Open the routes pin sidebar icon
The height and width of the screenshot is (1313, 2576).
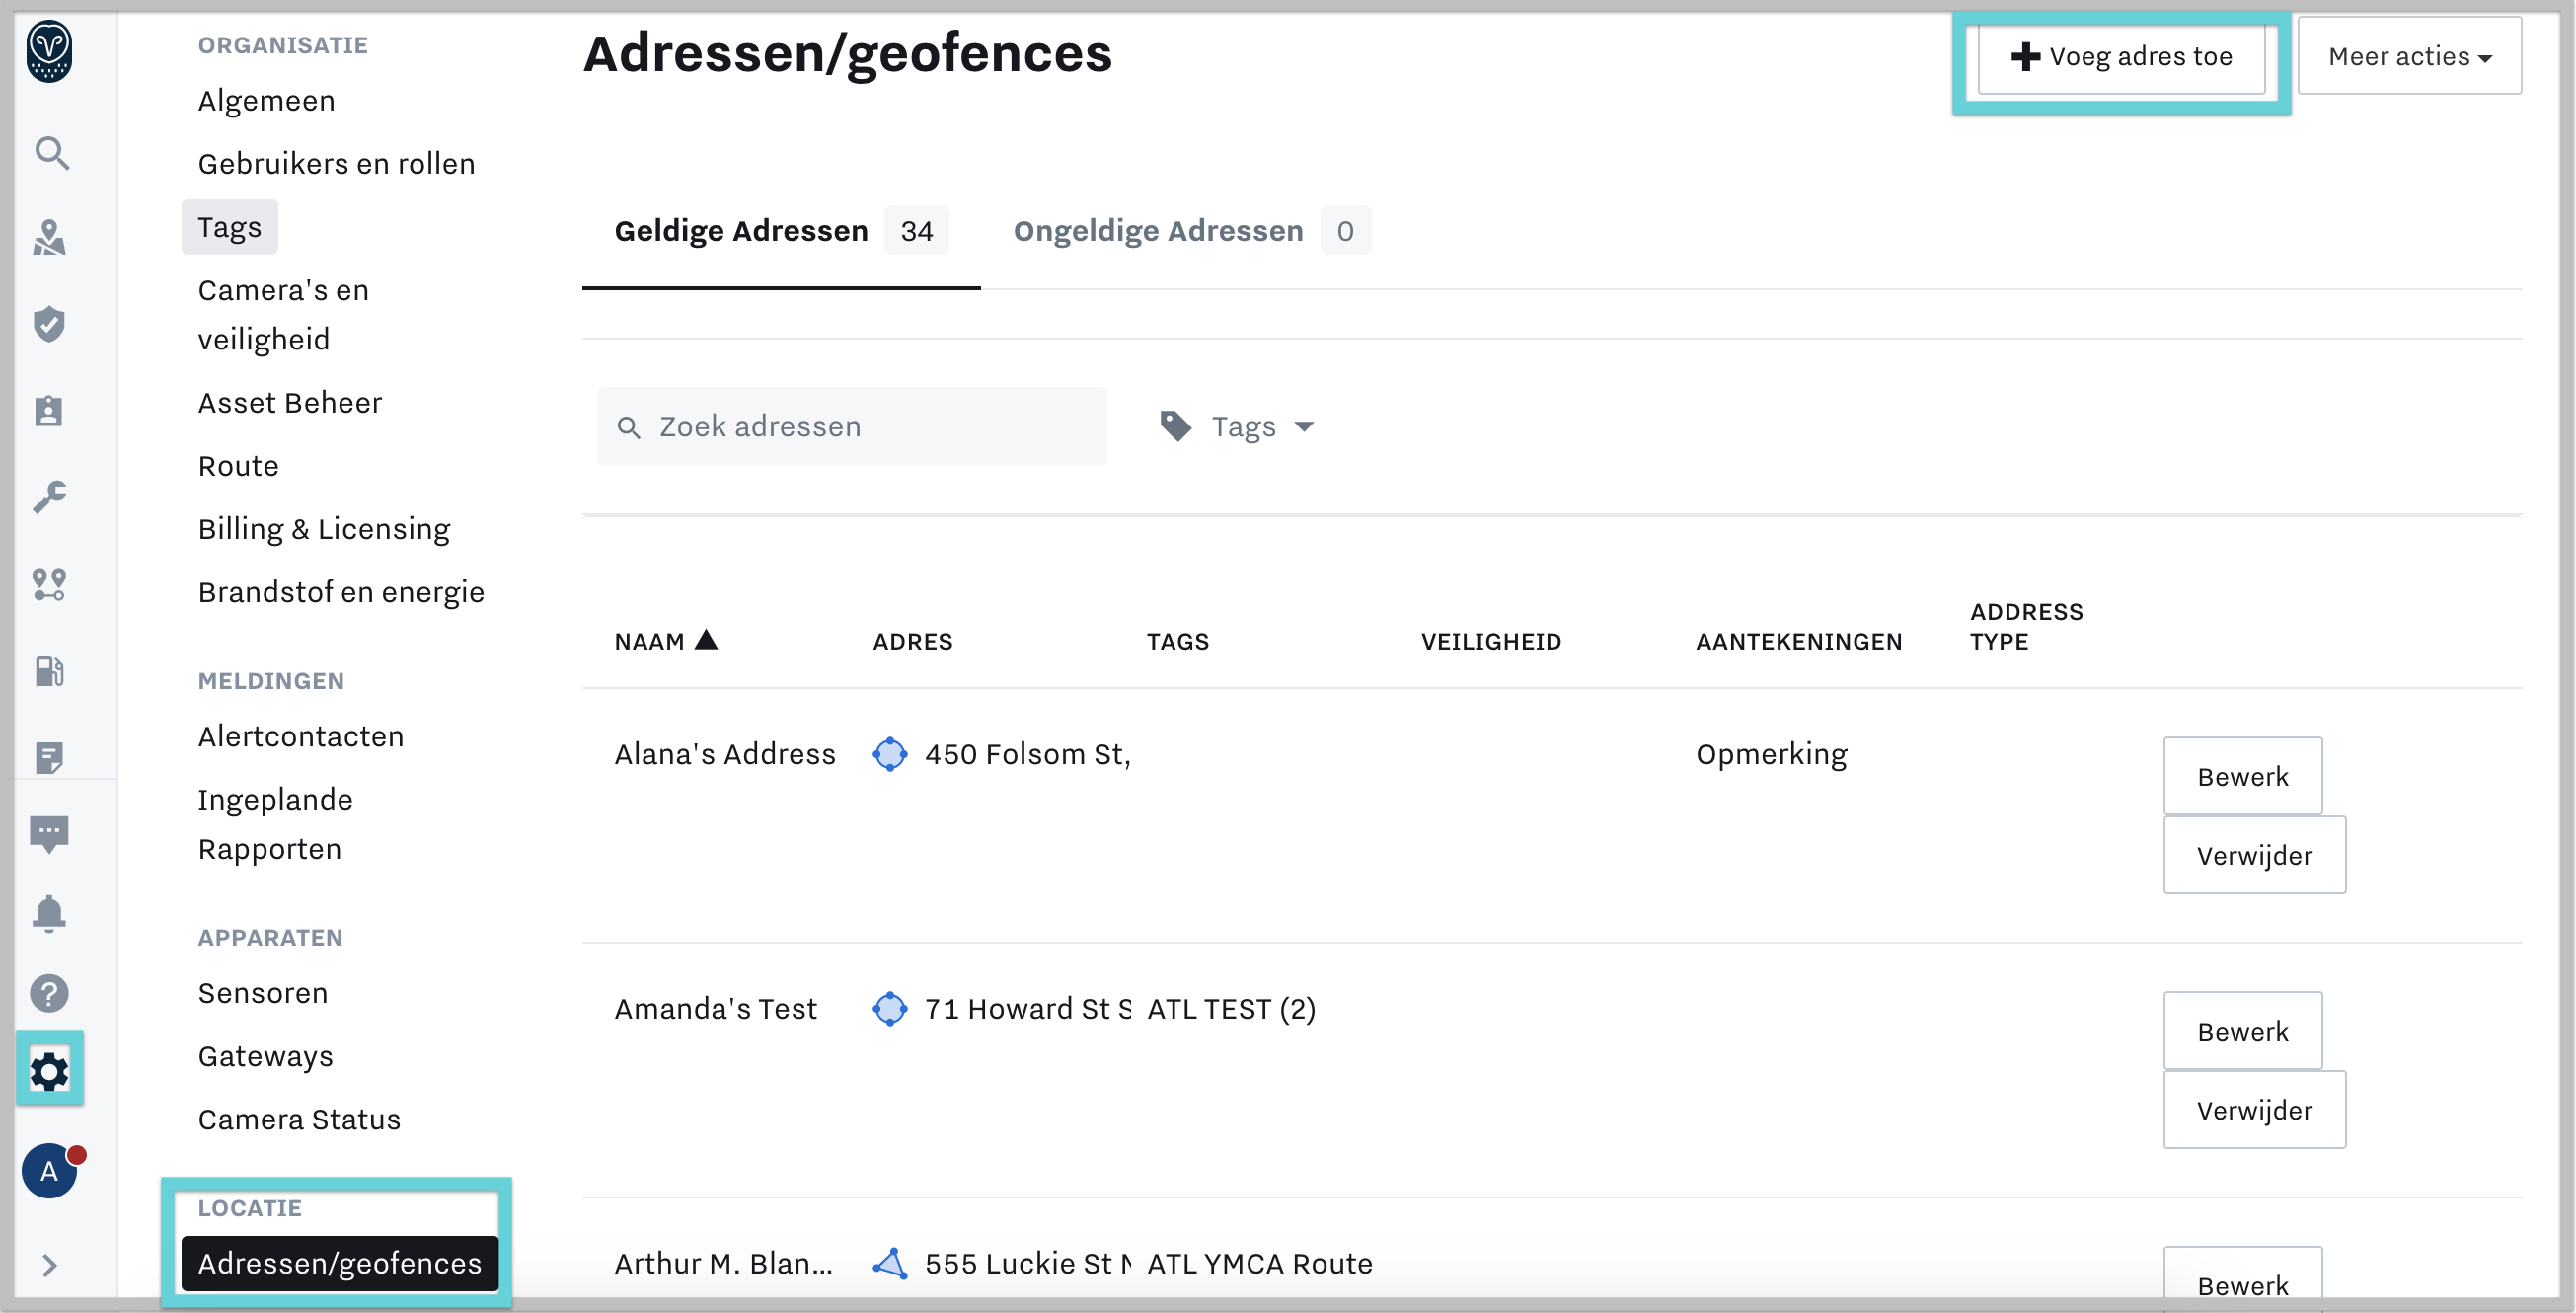click(x=49, y=584)
